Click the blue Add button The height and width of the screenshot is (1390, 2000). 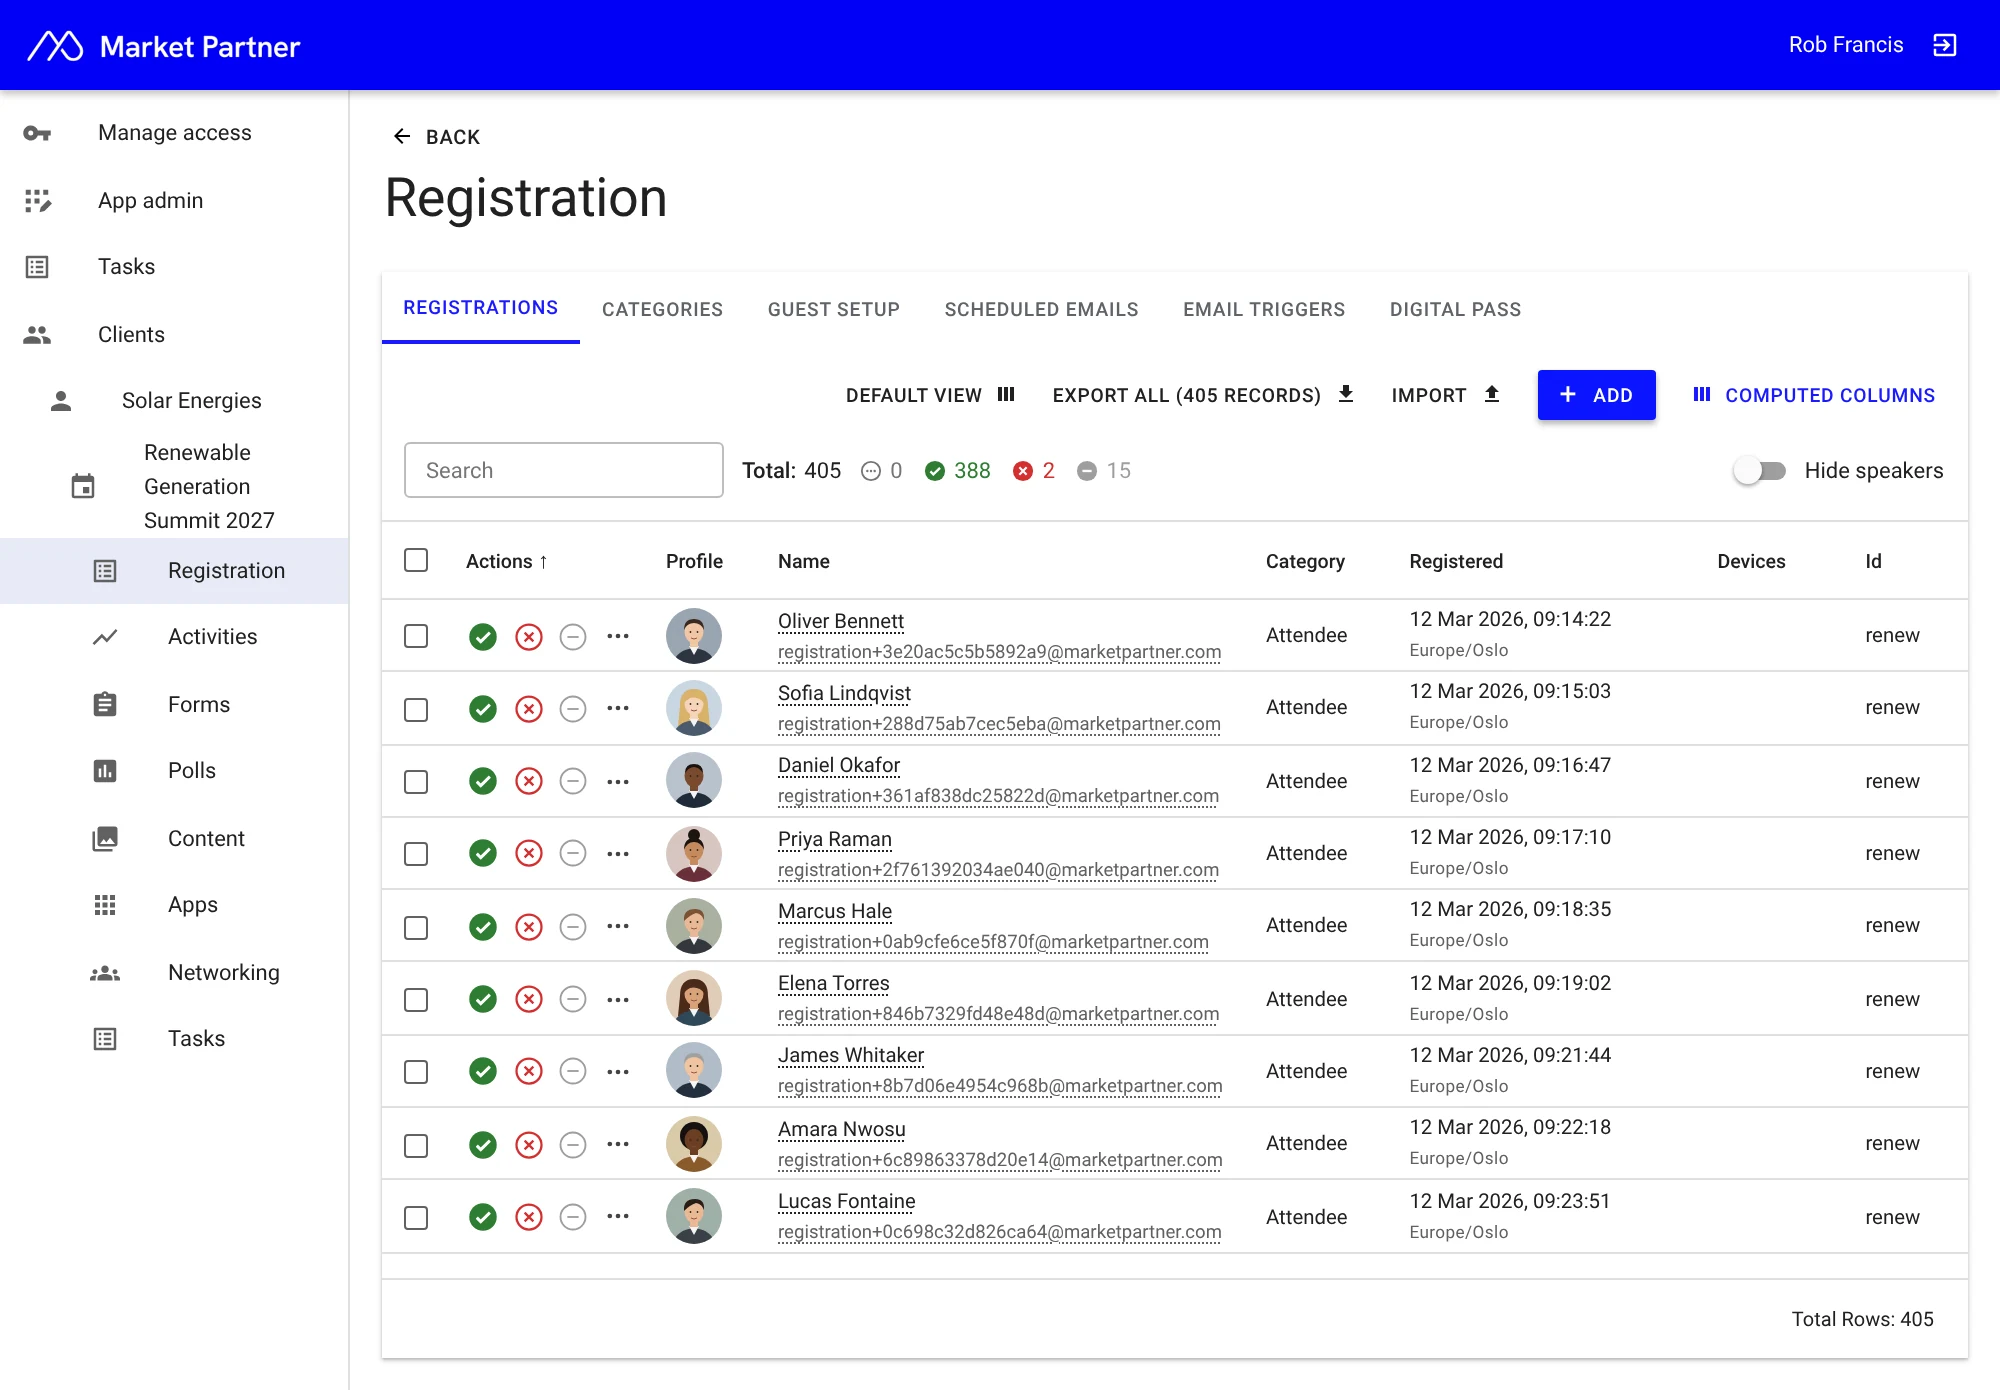(1596, 395)
